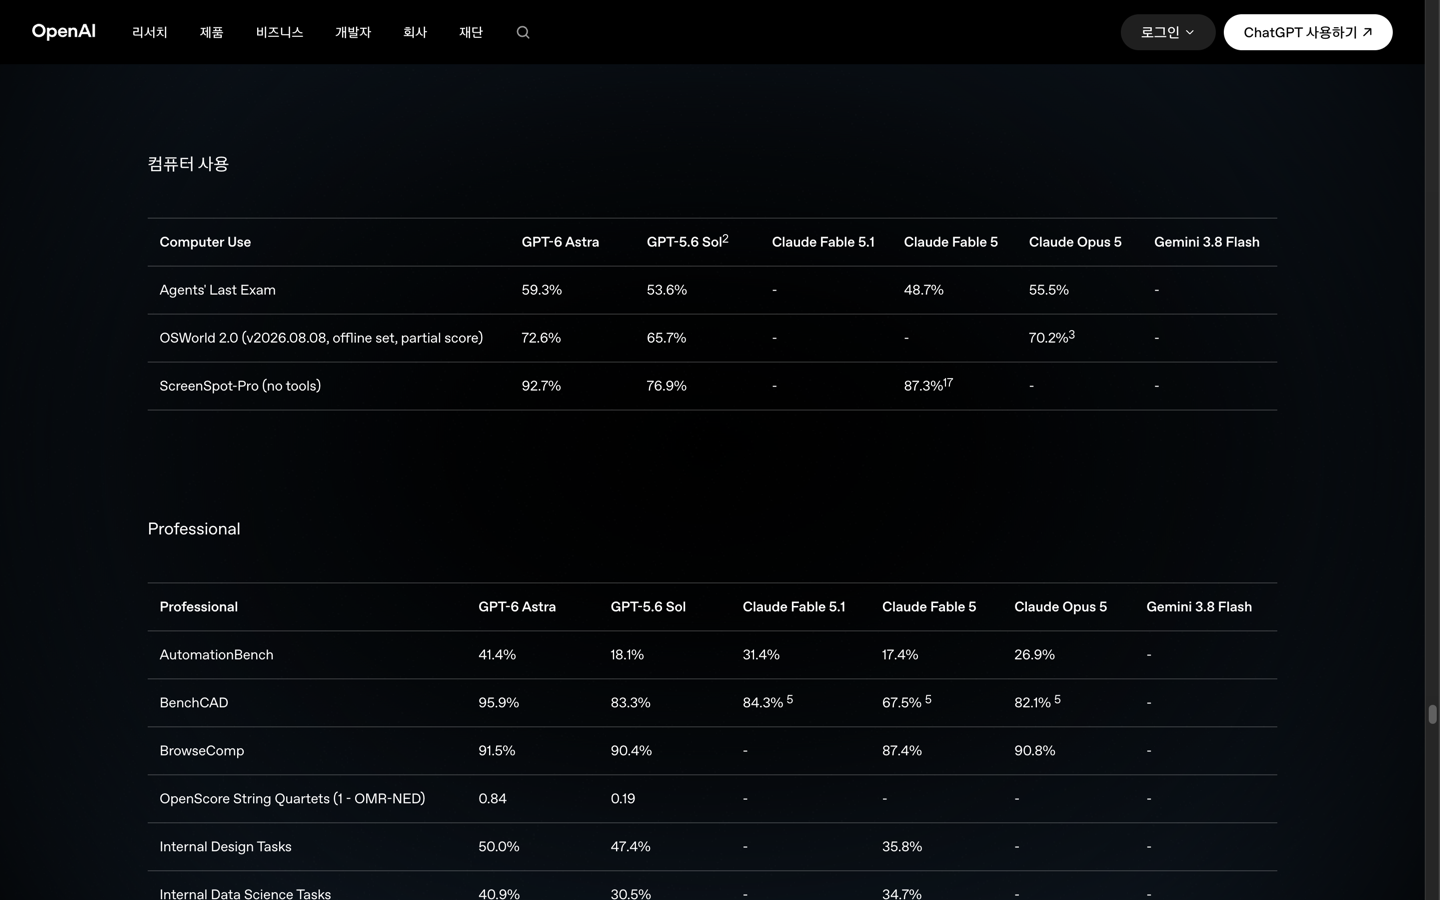The width and height of the screenshot is (1440, 900).
Task: Open the 비즈니스 menu
Action: tap(279, 32)
